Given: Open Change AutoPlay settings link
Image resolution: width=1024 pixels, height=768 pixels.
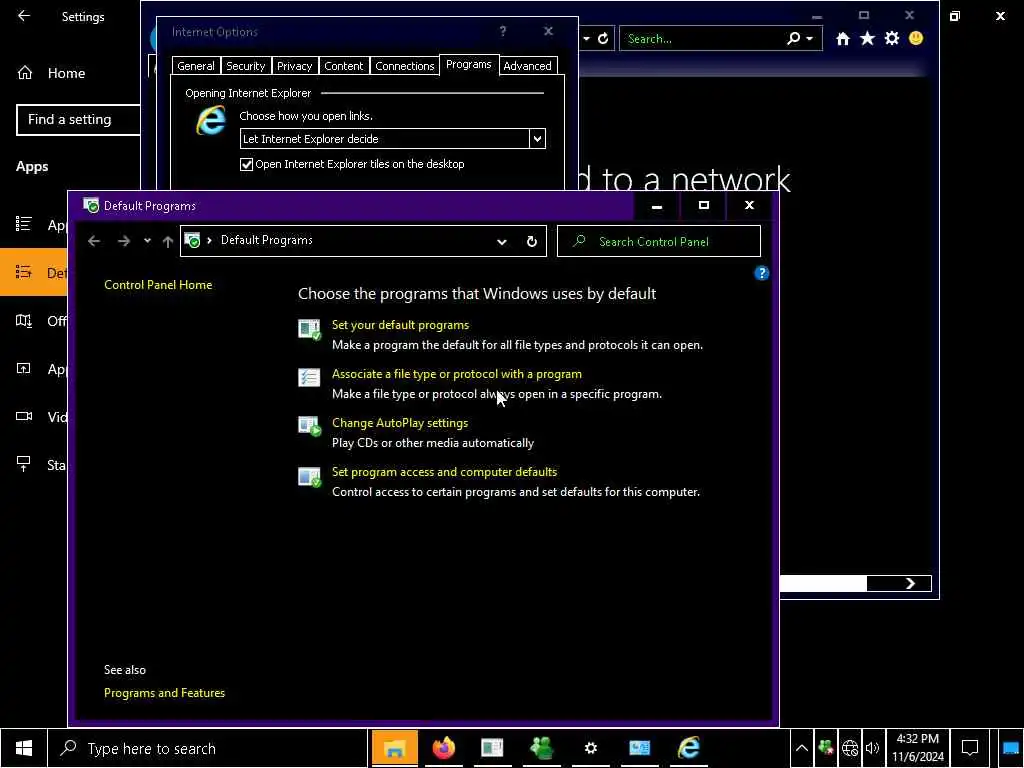Looking at the screenshot, I should click(x=400, y=423).
